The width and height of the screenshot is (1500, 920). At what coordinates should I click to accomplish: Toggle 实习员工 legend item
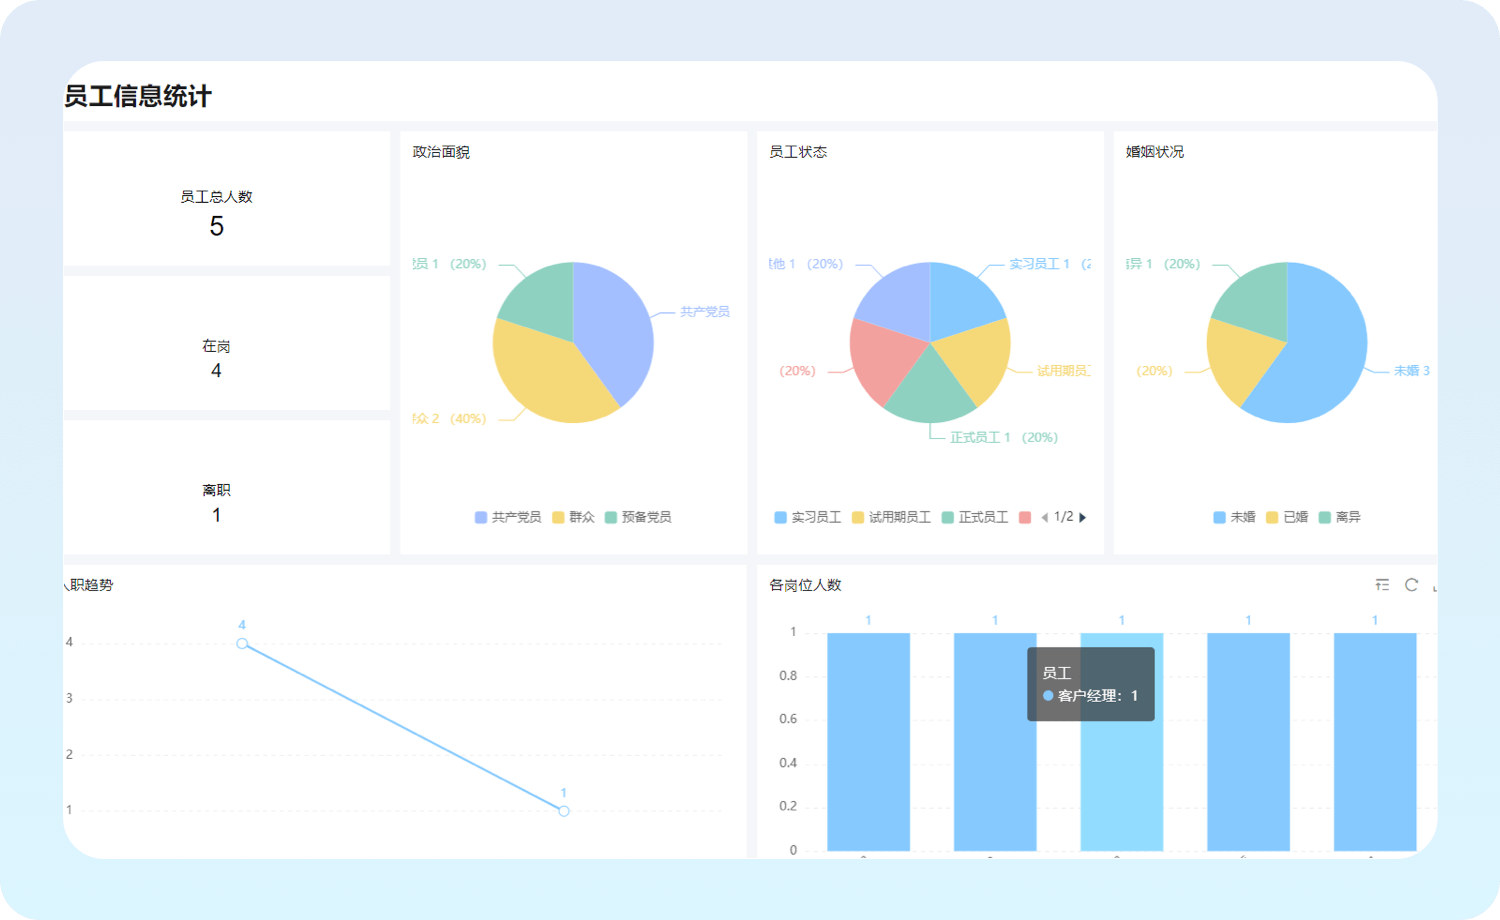click(x=808, y=517)
